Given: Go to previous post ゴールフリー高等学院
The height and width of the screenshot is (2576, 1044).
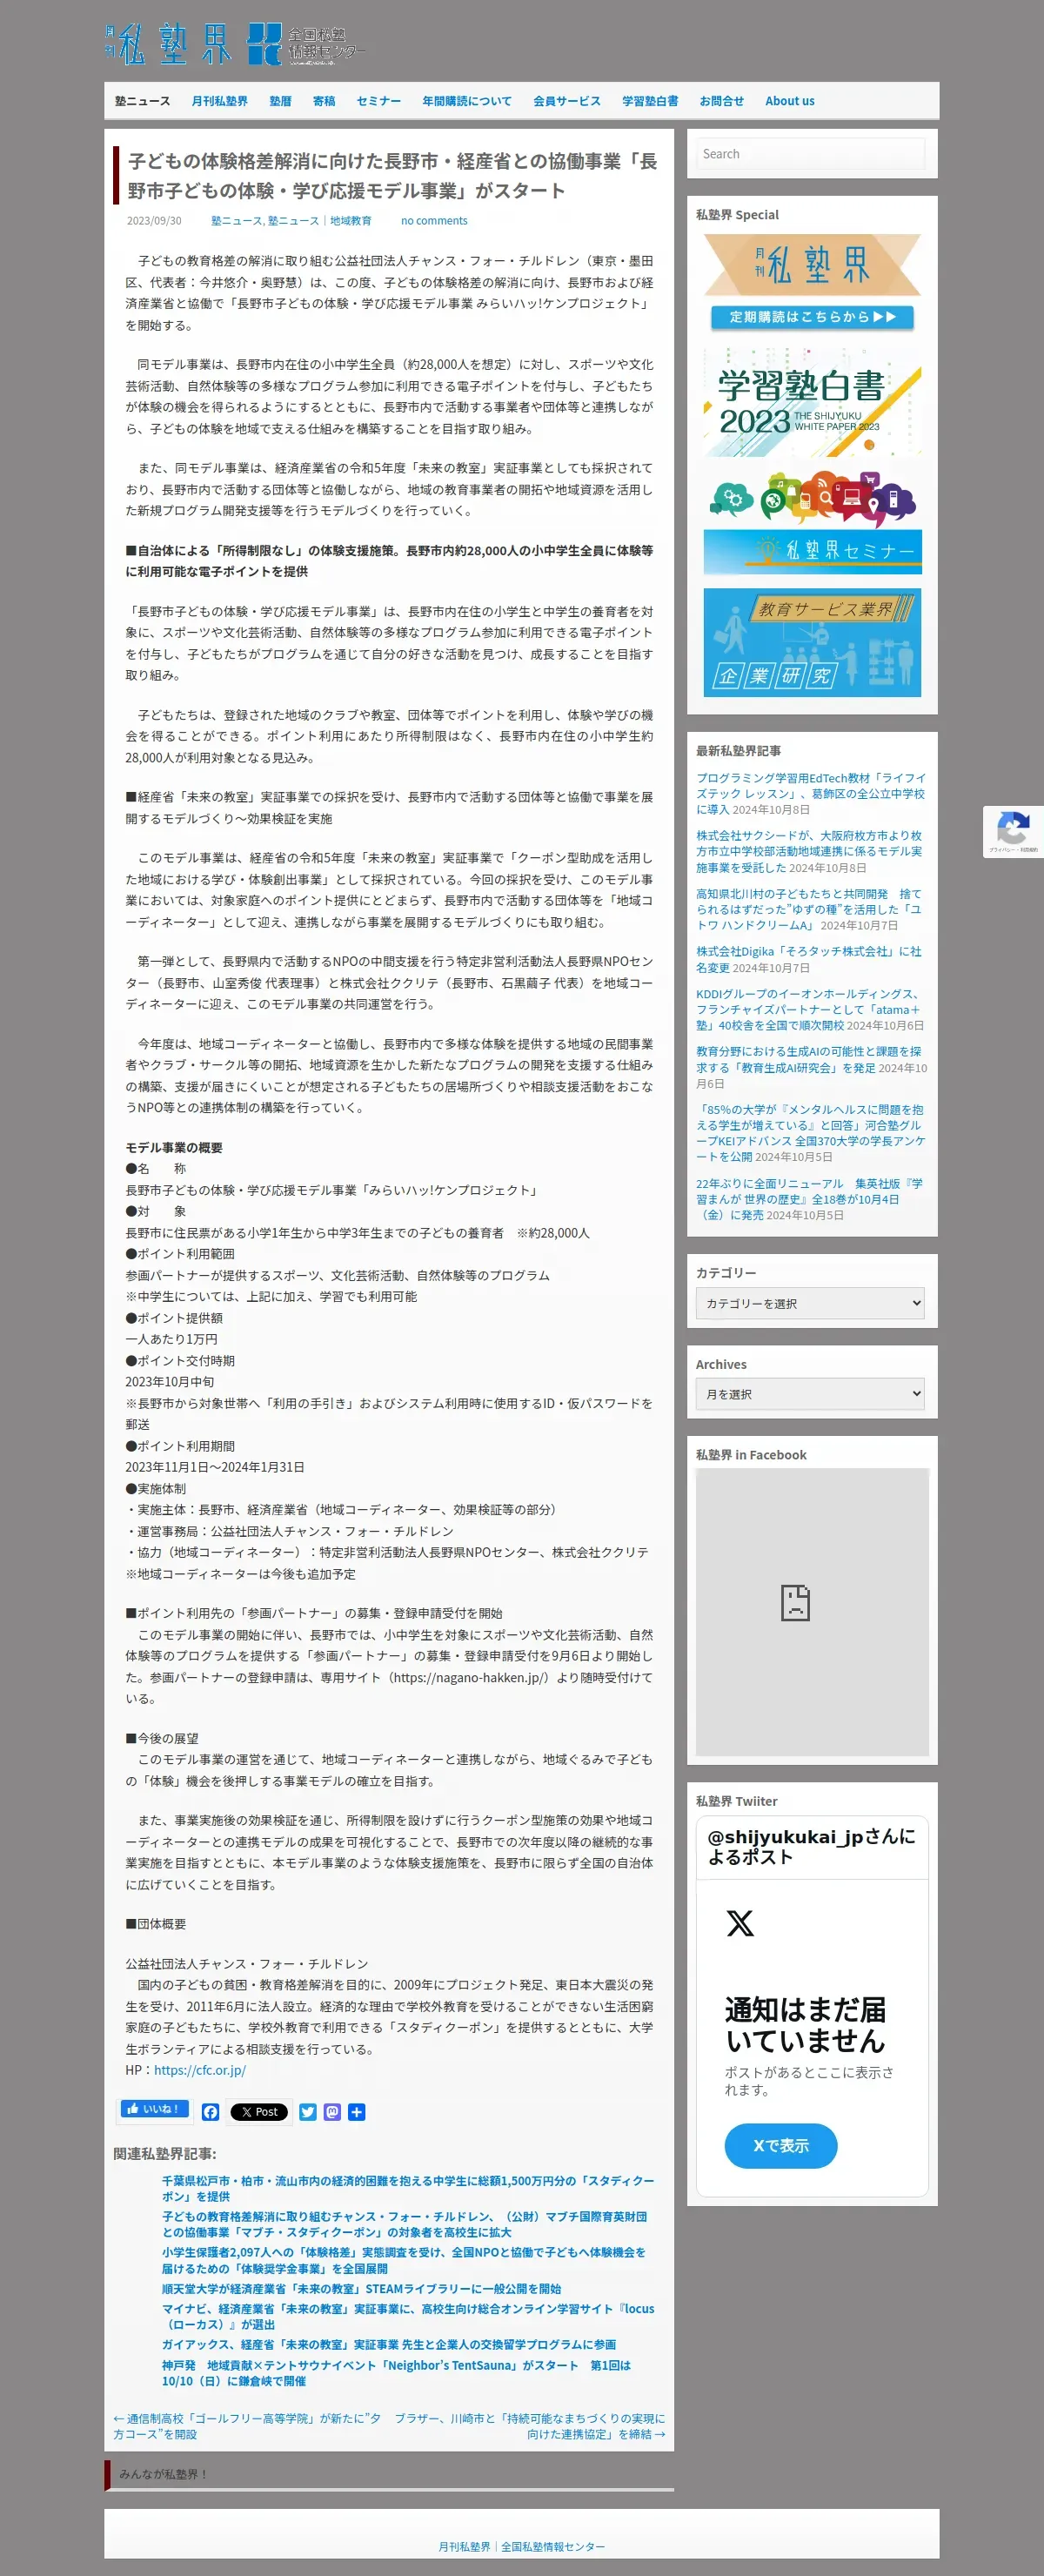Looking at the screenshot, I should pos(247,2426).
